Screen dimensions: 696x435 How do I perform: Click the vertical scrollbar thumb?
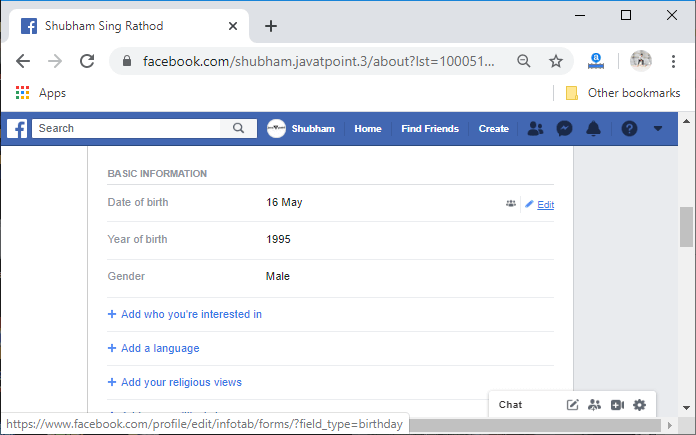[x=686, y=227]
